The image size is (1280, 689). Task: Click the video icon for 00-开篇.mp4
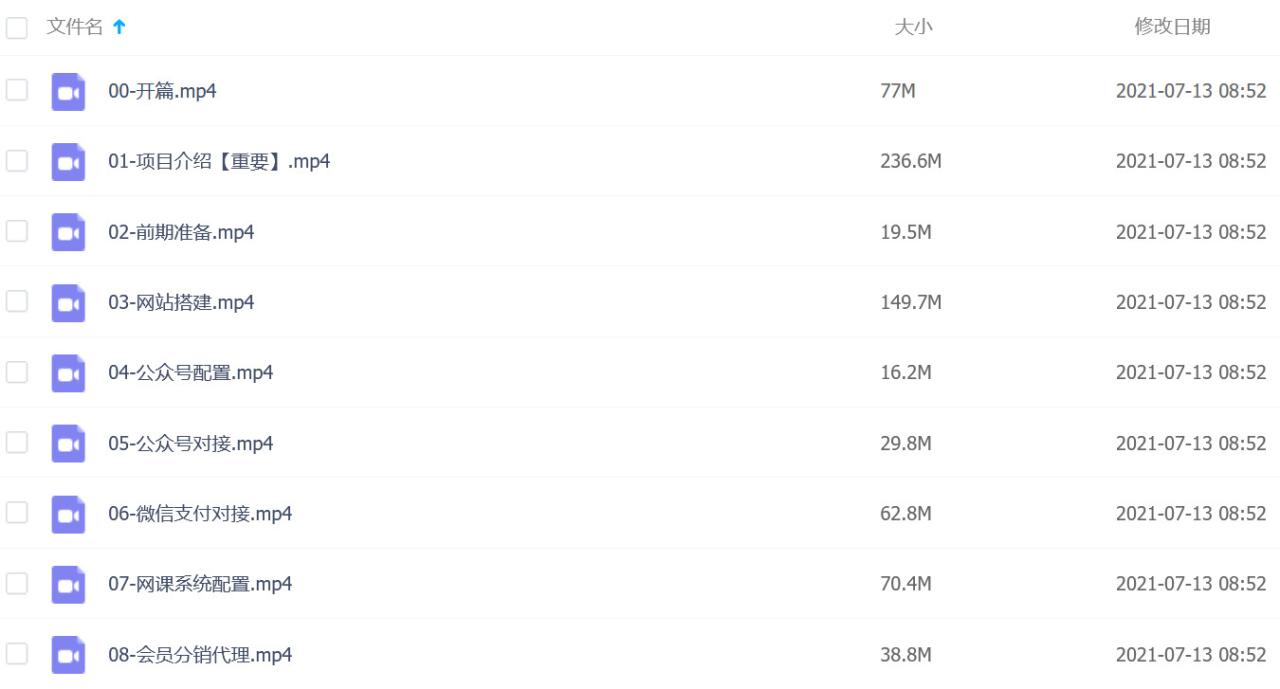click(x=68, y=92)
